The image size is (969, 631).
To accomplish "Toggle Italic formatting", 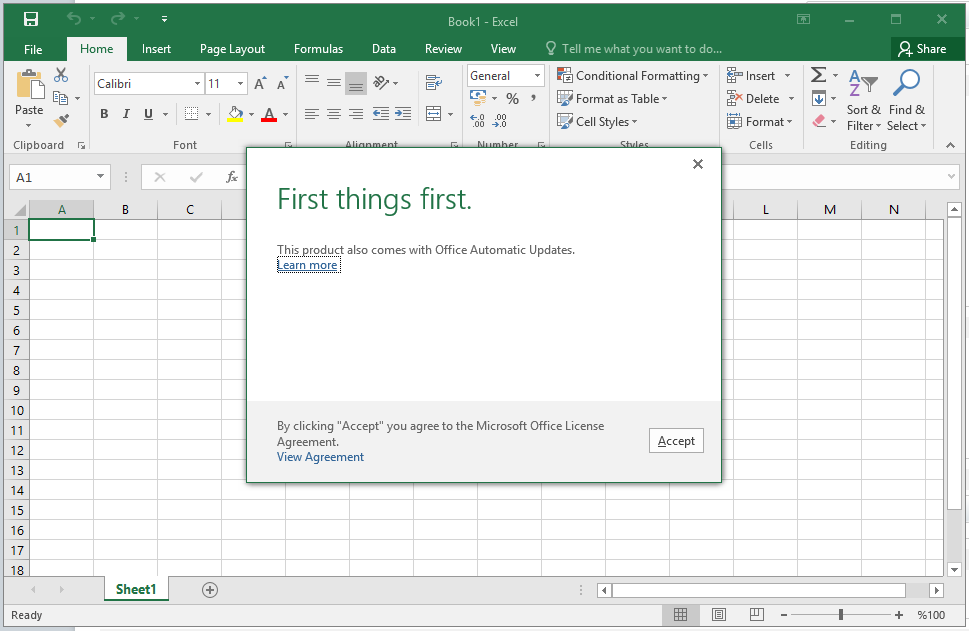I will [126, 114].
